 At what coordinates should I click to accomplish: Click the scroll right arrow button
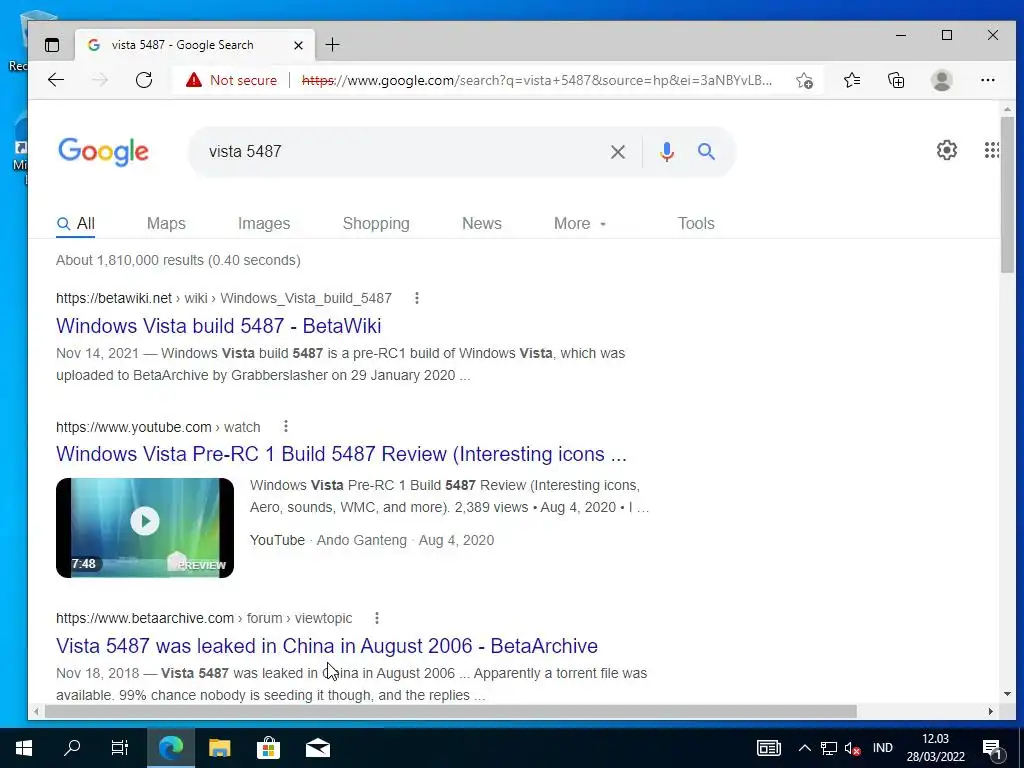(991, 711)
